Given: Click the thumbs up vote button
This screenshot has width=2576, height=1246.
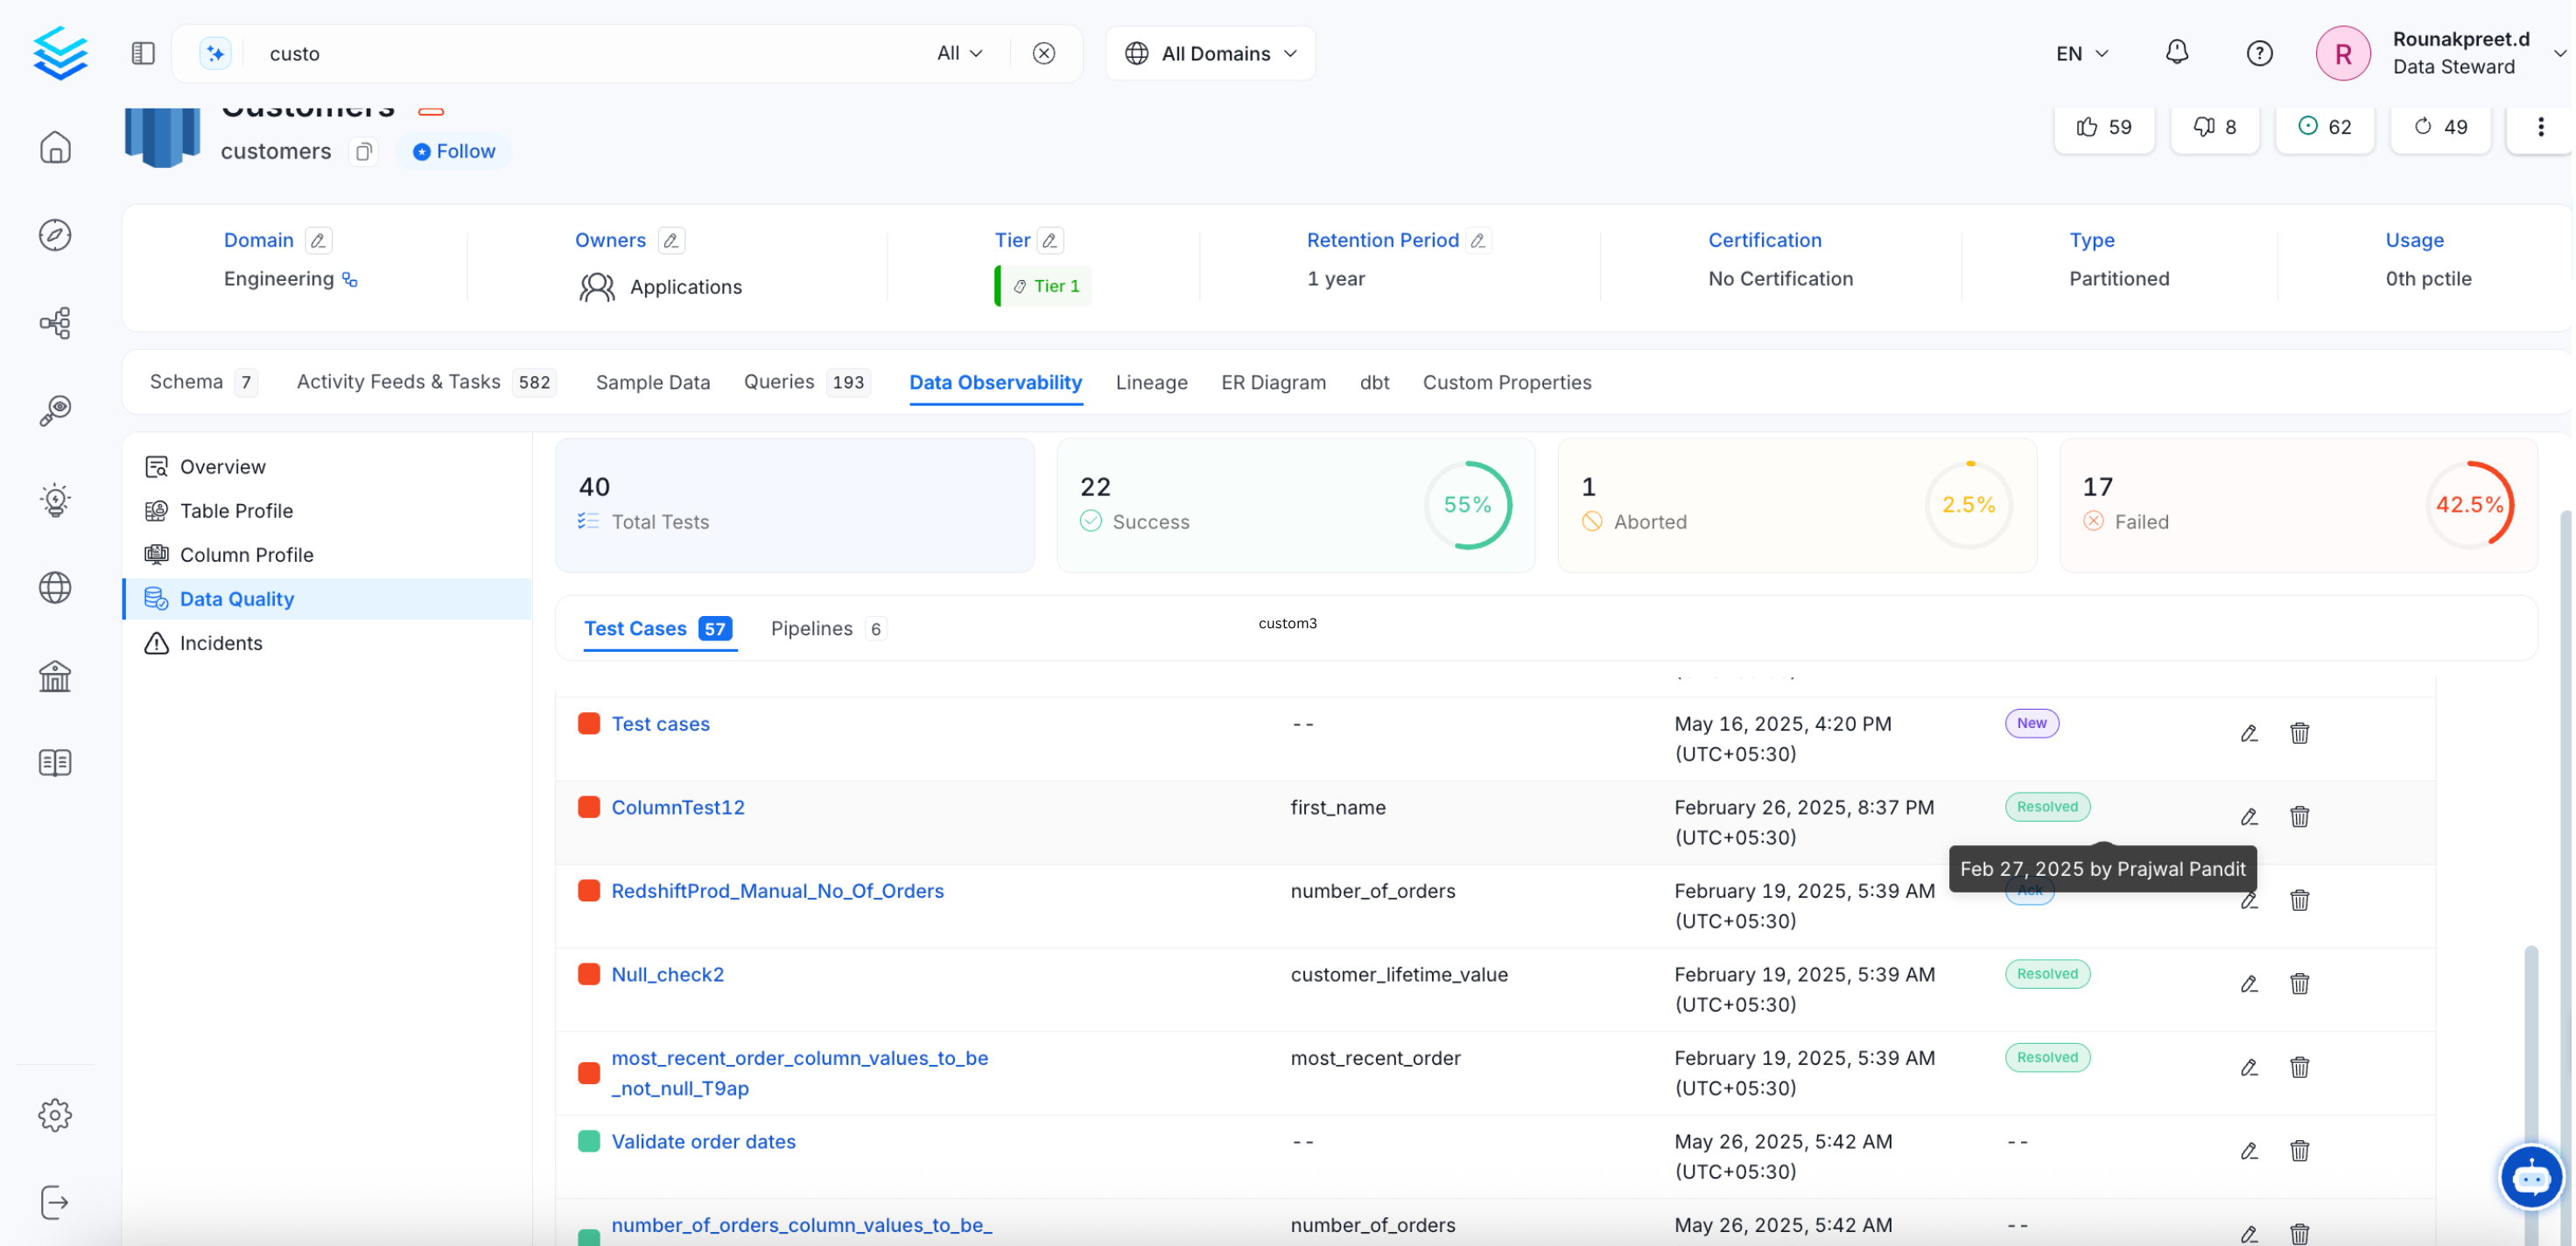Looking at the screenshot, I should click(x=2104, y=127).
